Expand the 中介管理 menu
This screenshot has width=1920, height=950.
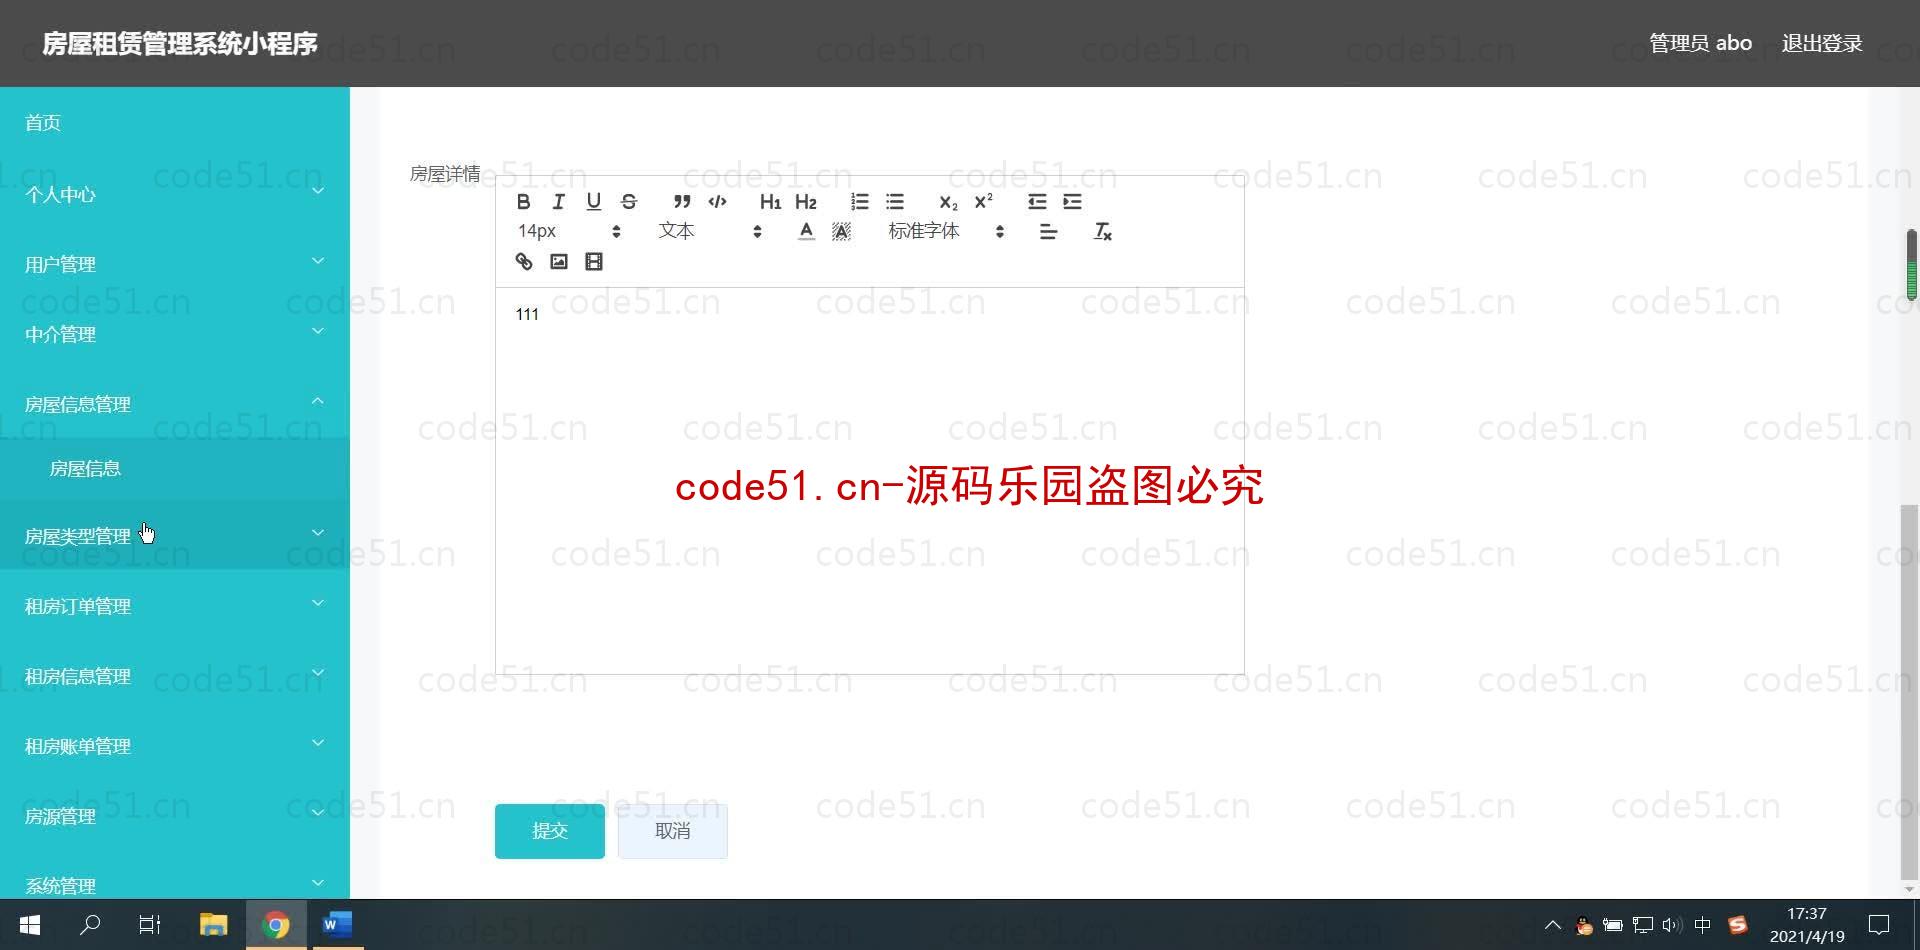175,334
